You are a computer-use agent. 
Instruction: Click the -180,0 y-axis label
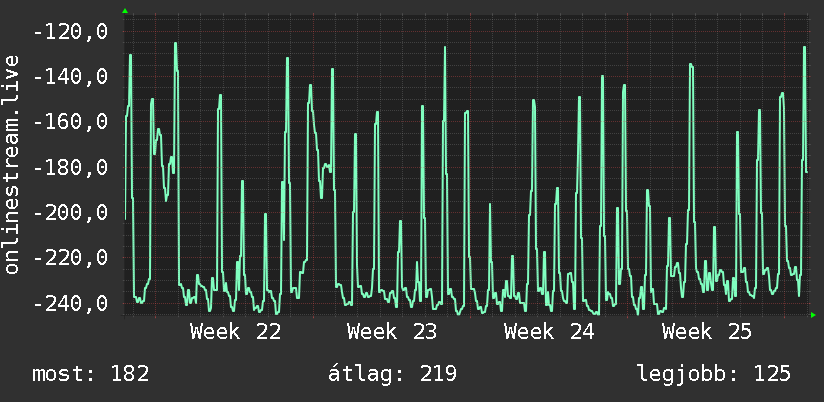[70, 168]
